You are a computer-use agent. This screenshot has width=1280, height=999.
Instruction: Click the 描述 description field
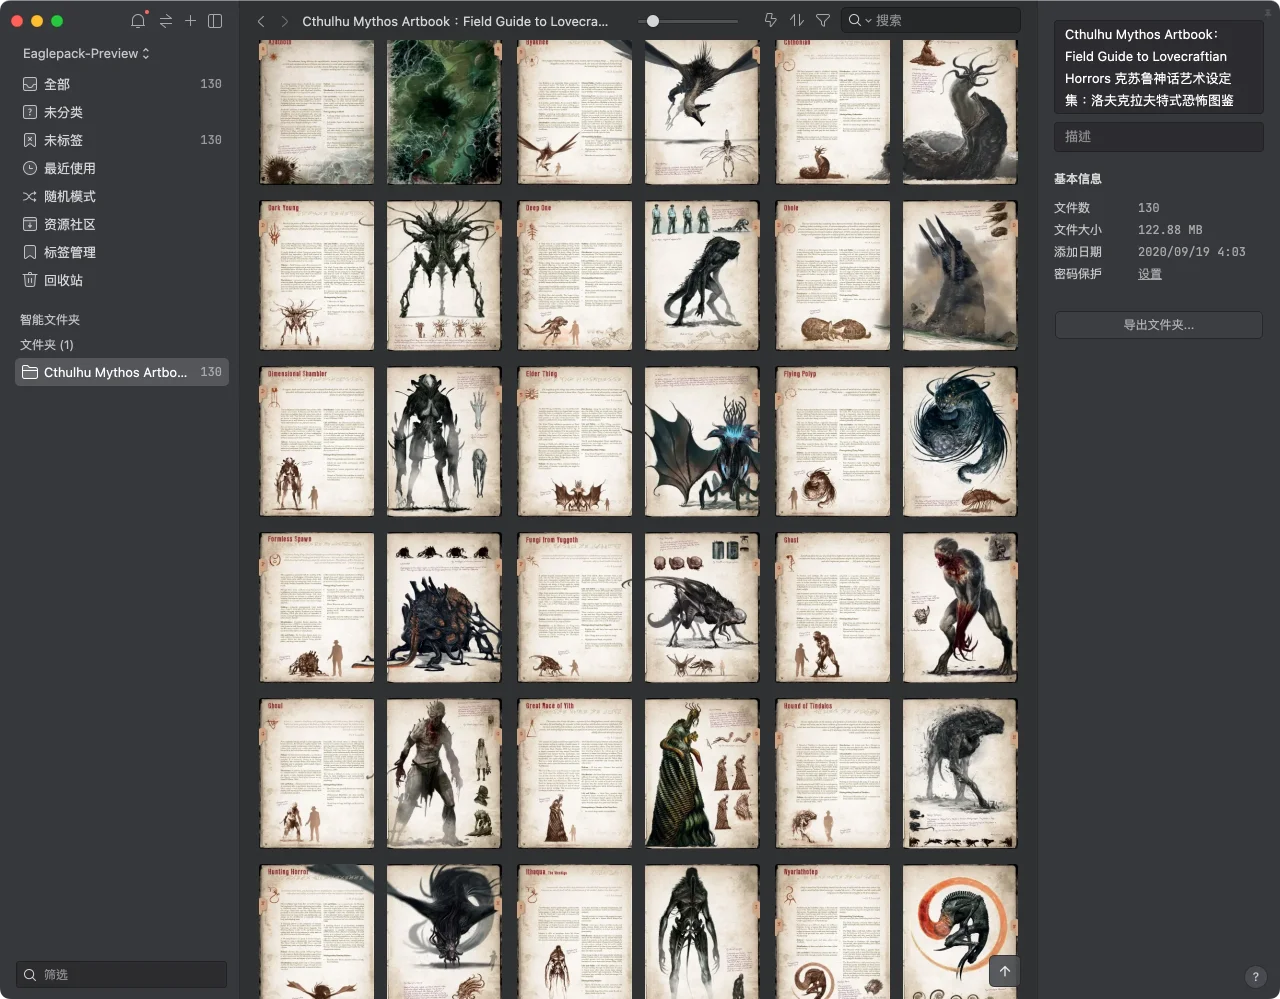[x=1158, y=136]
